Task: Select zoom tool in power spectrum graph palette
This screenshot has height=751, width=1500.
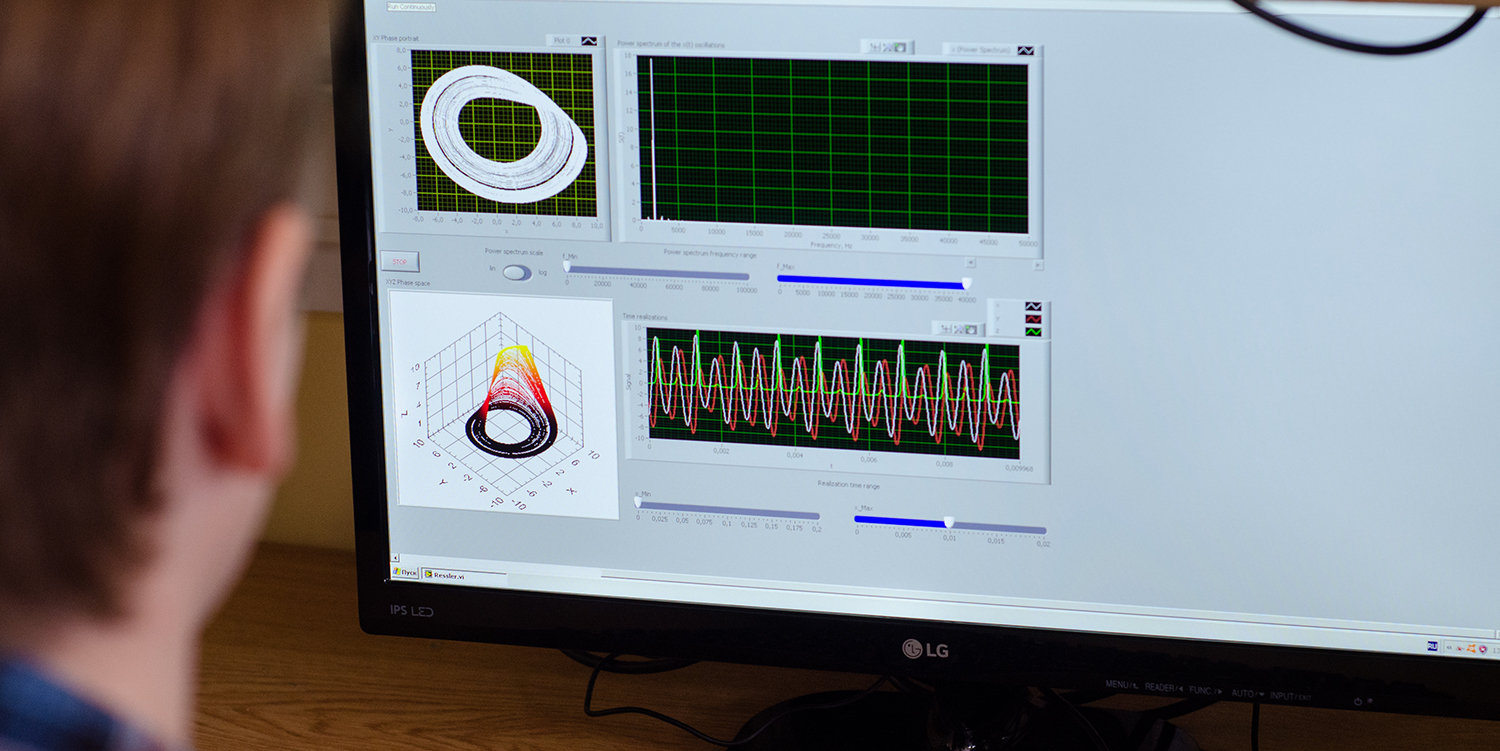Action: point(887,47)
